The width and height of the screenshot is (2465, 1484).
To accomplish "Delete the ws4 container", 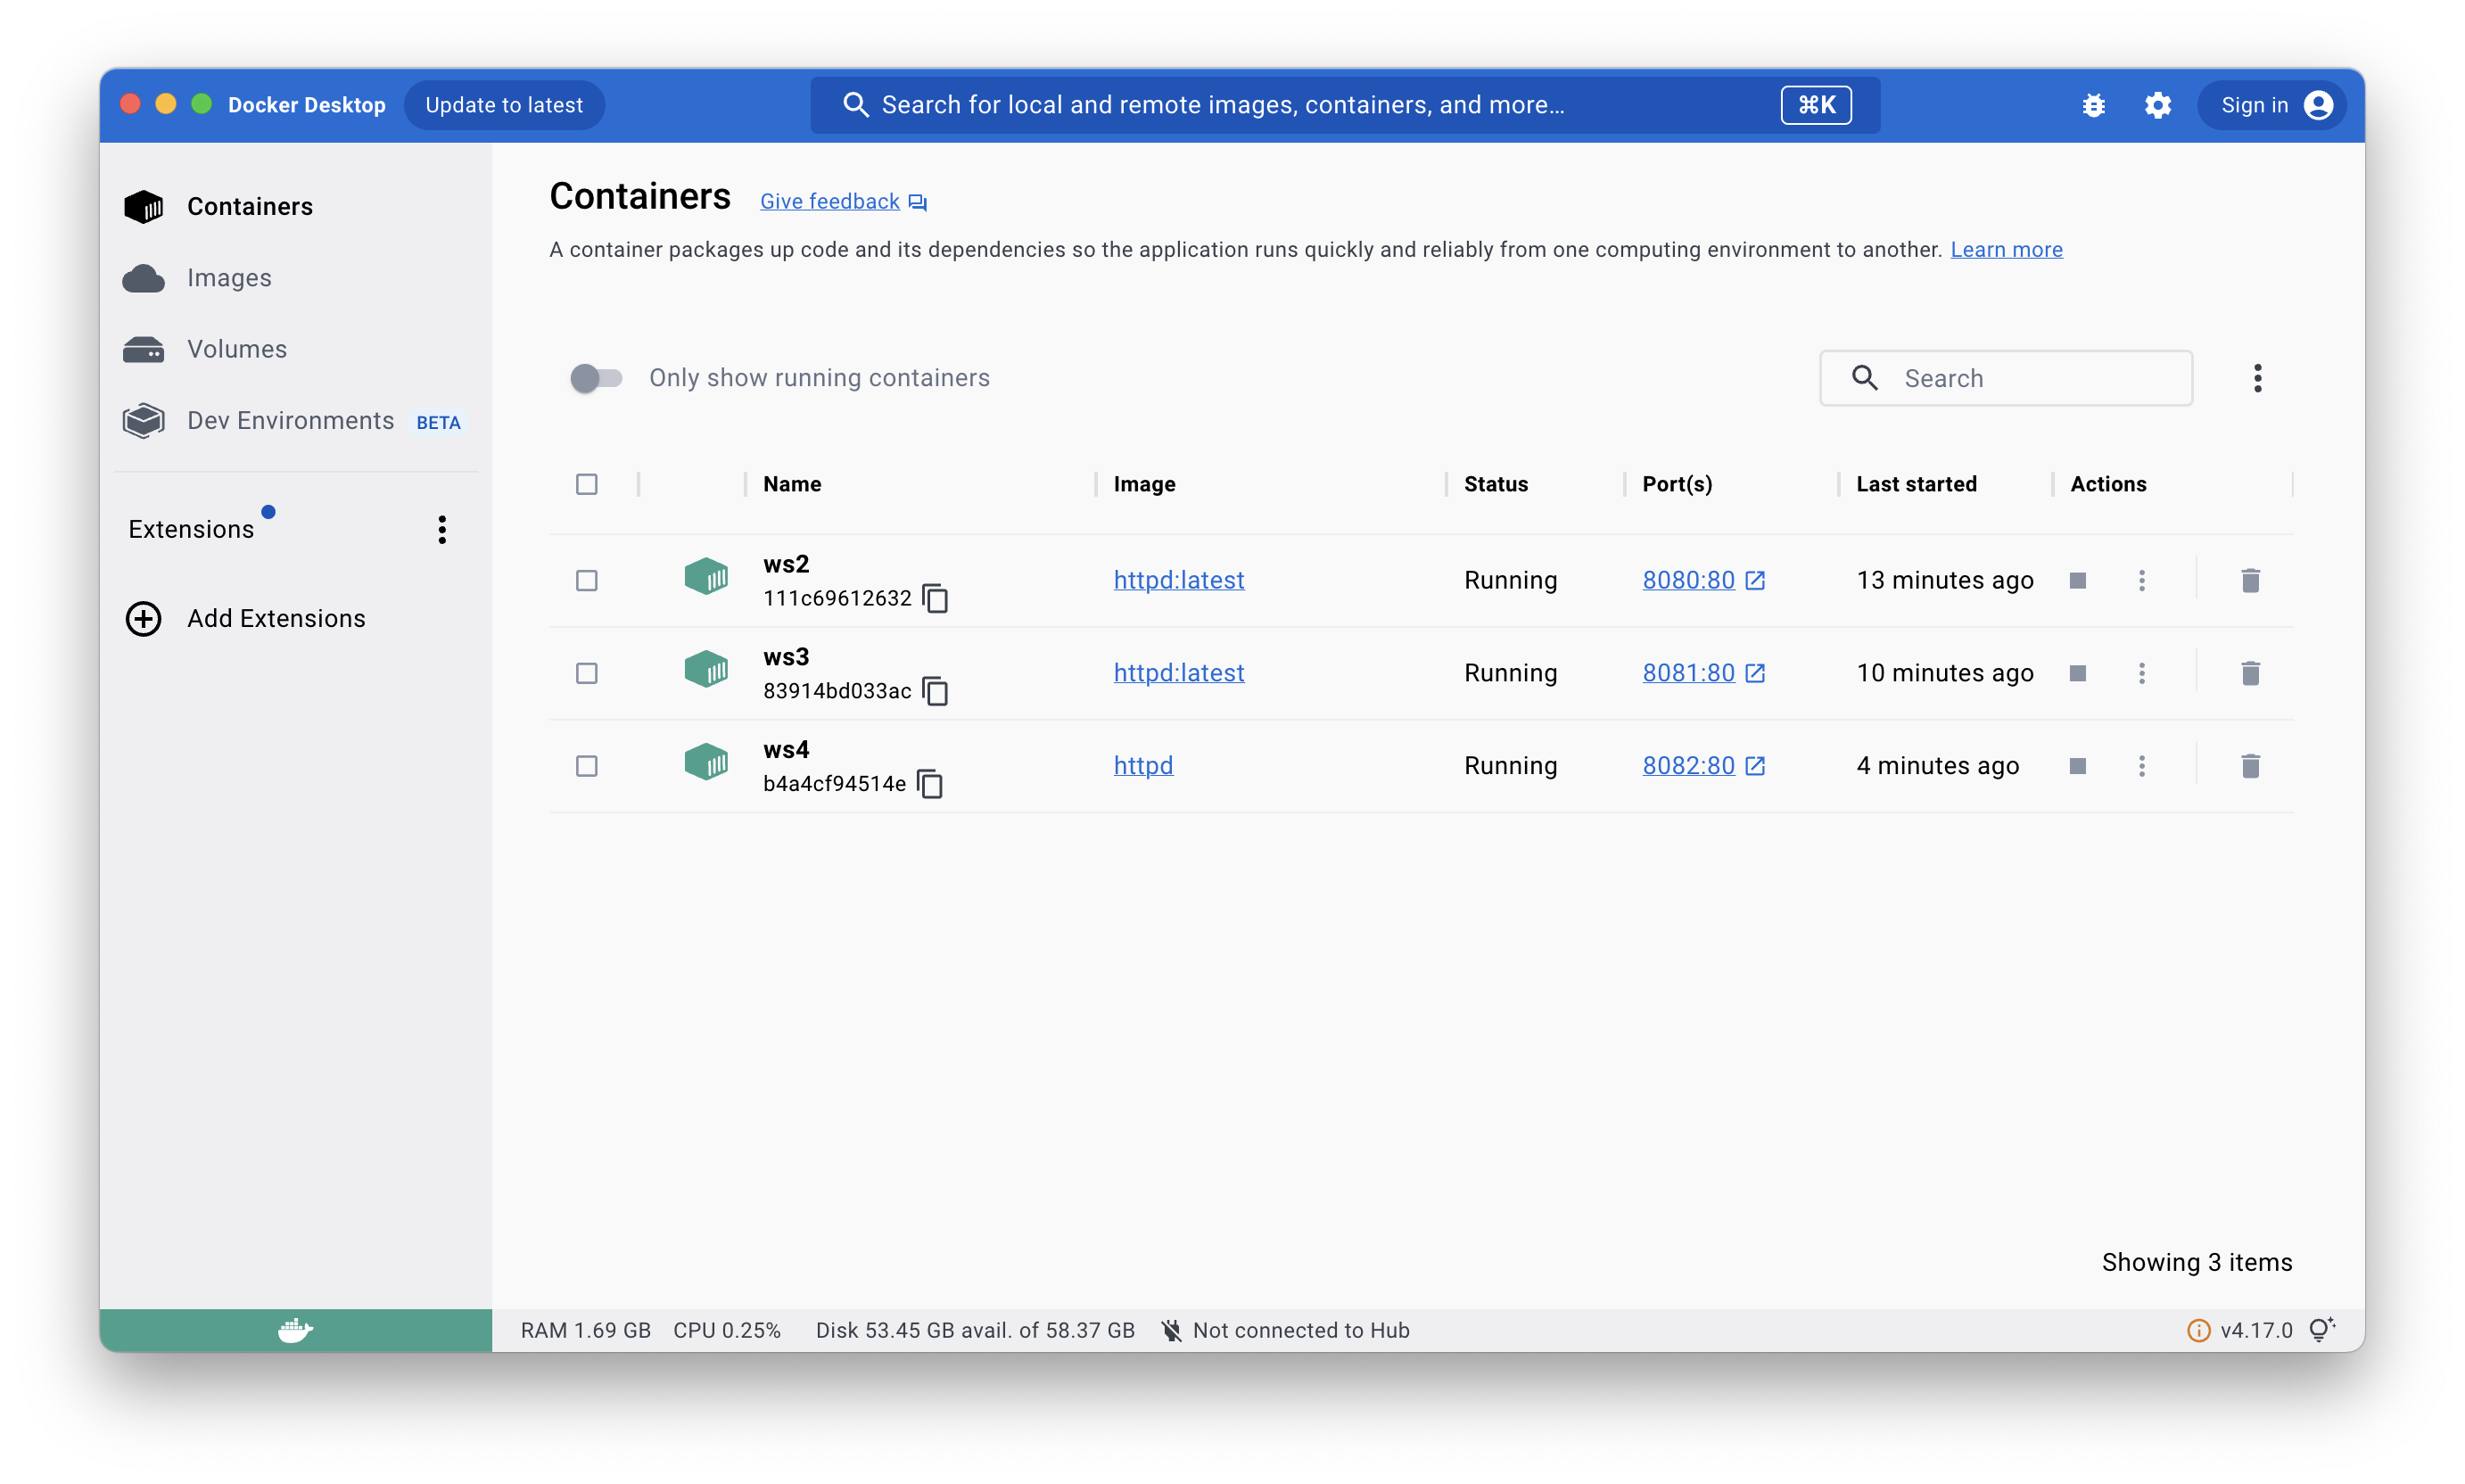I will coord(2250,766).
